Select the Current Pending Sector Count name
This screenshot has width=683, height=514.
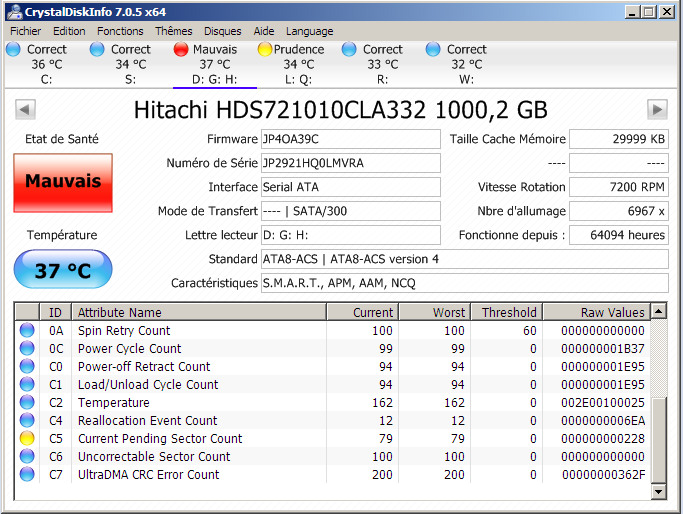[160, 439]
